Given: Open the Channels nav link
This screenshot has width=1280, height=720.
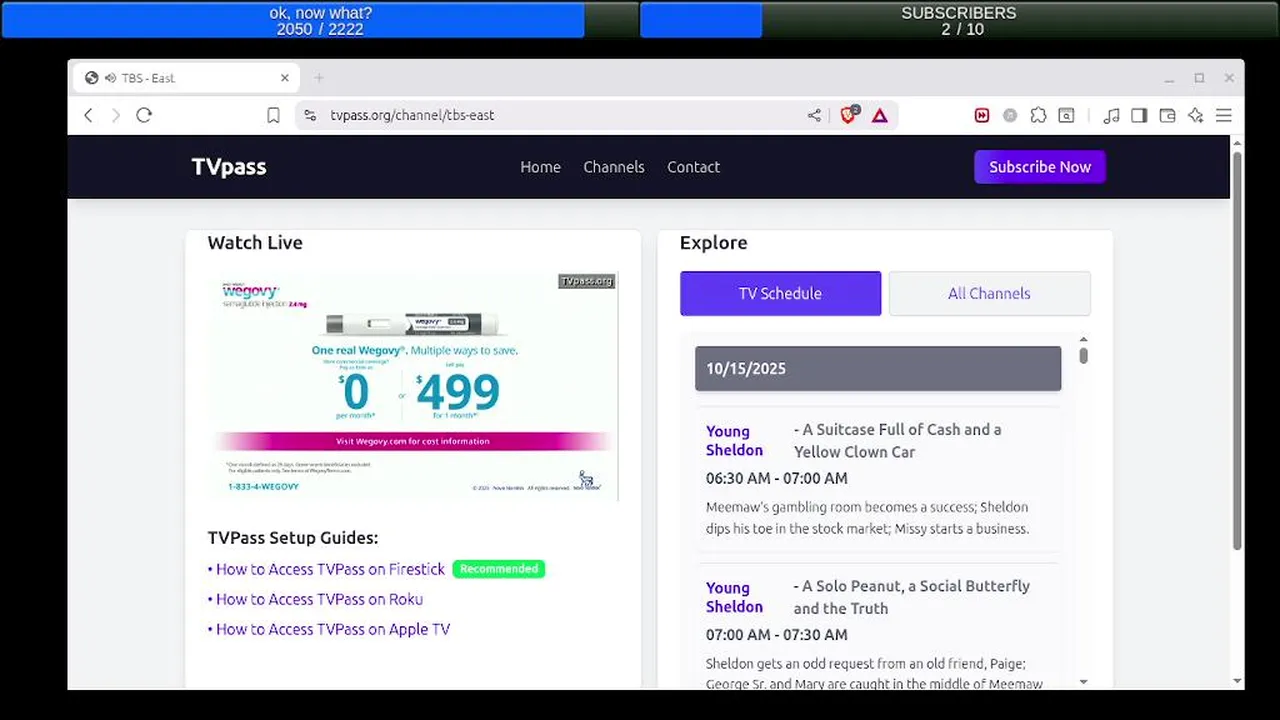Looking at the screenshot, I should [614, 167].
